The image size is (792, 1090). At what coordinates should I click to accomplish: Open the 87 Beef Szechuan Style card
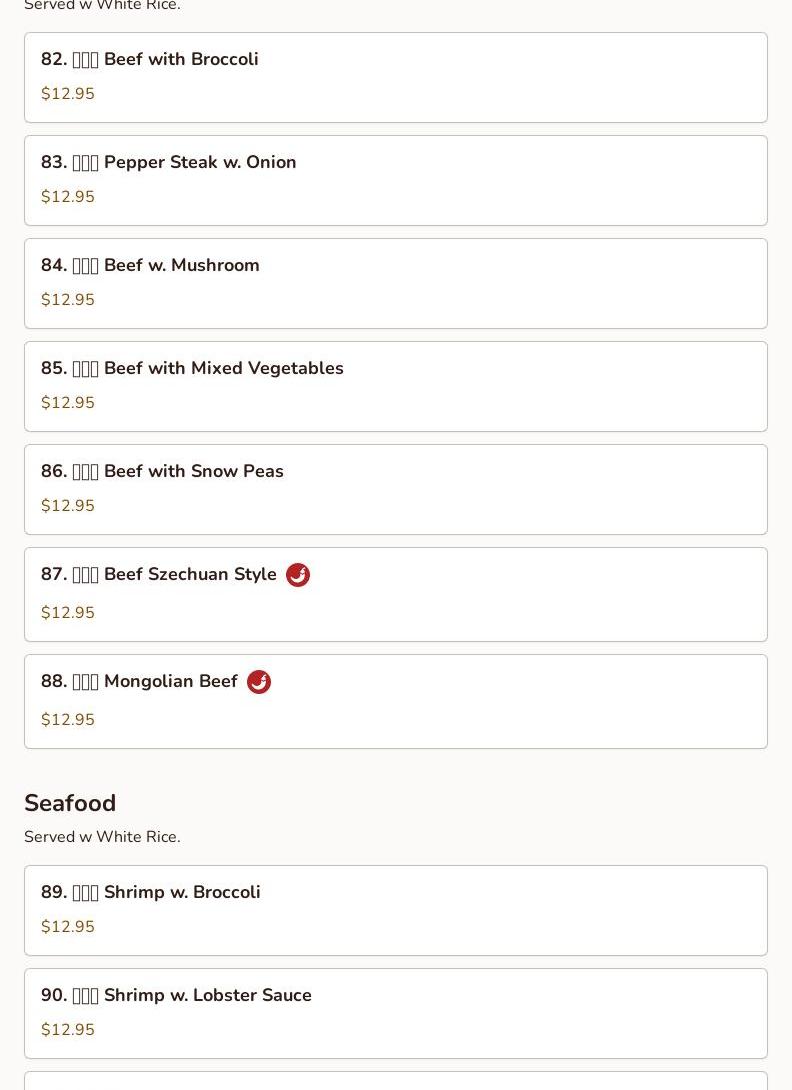coord(396,594)
